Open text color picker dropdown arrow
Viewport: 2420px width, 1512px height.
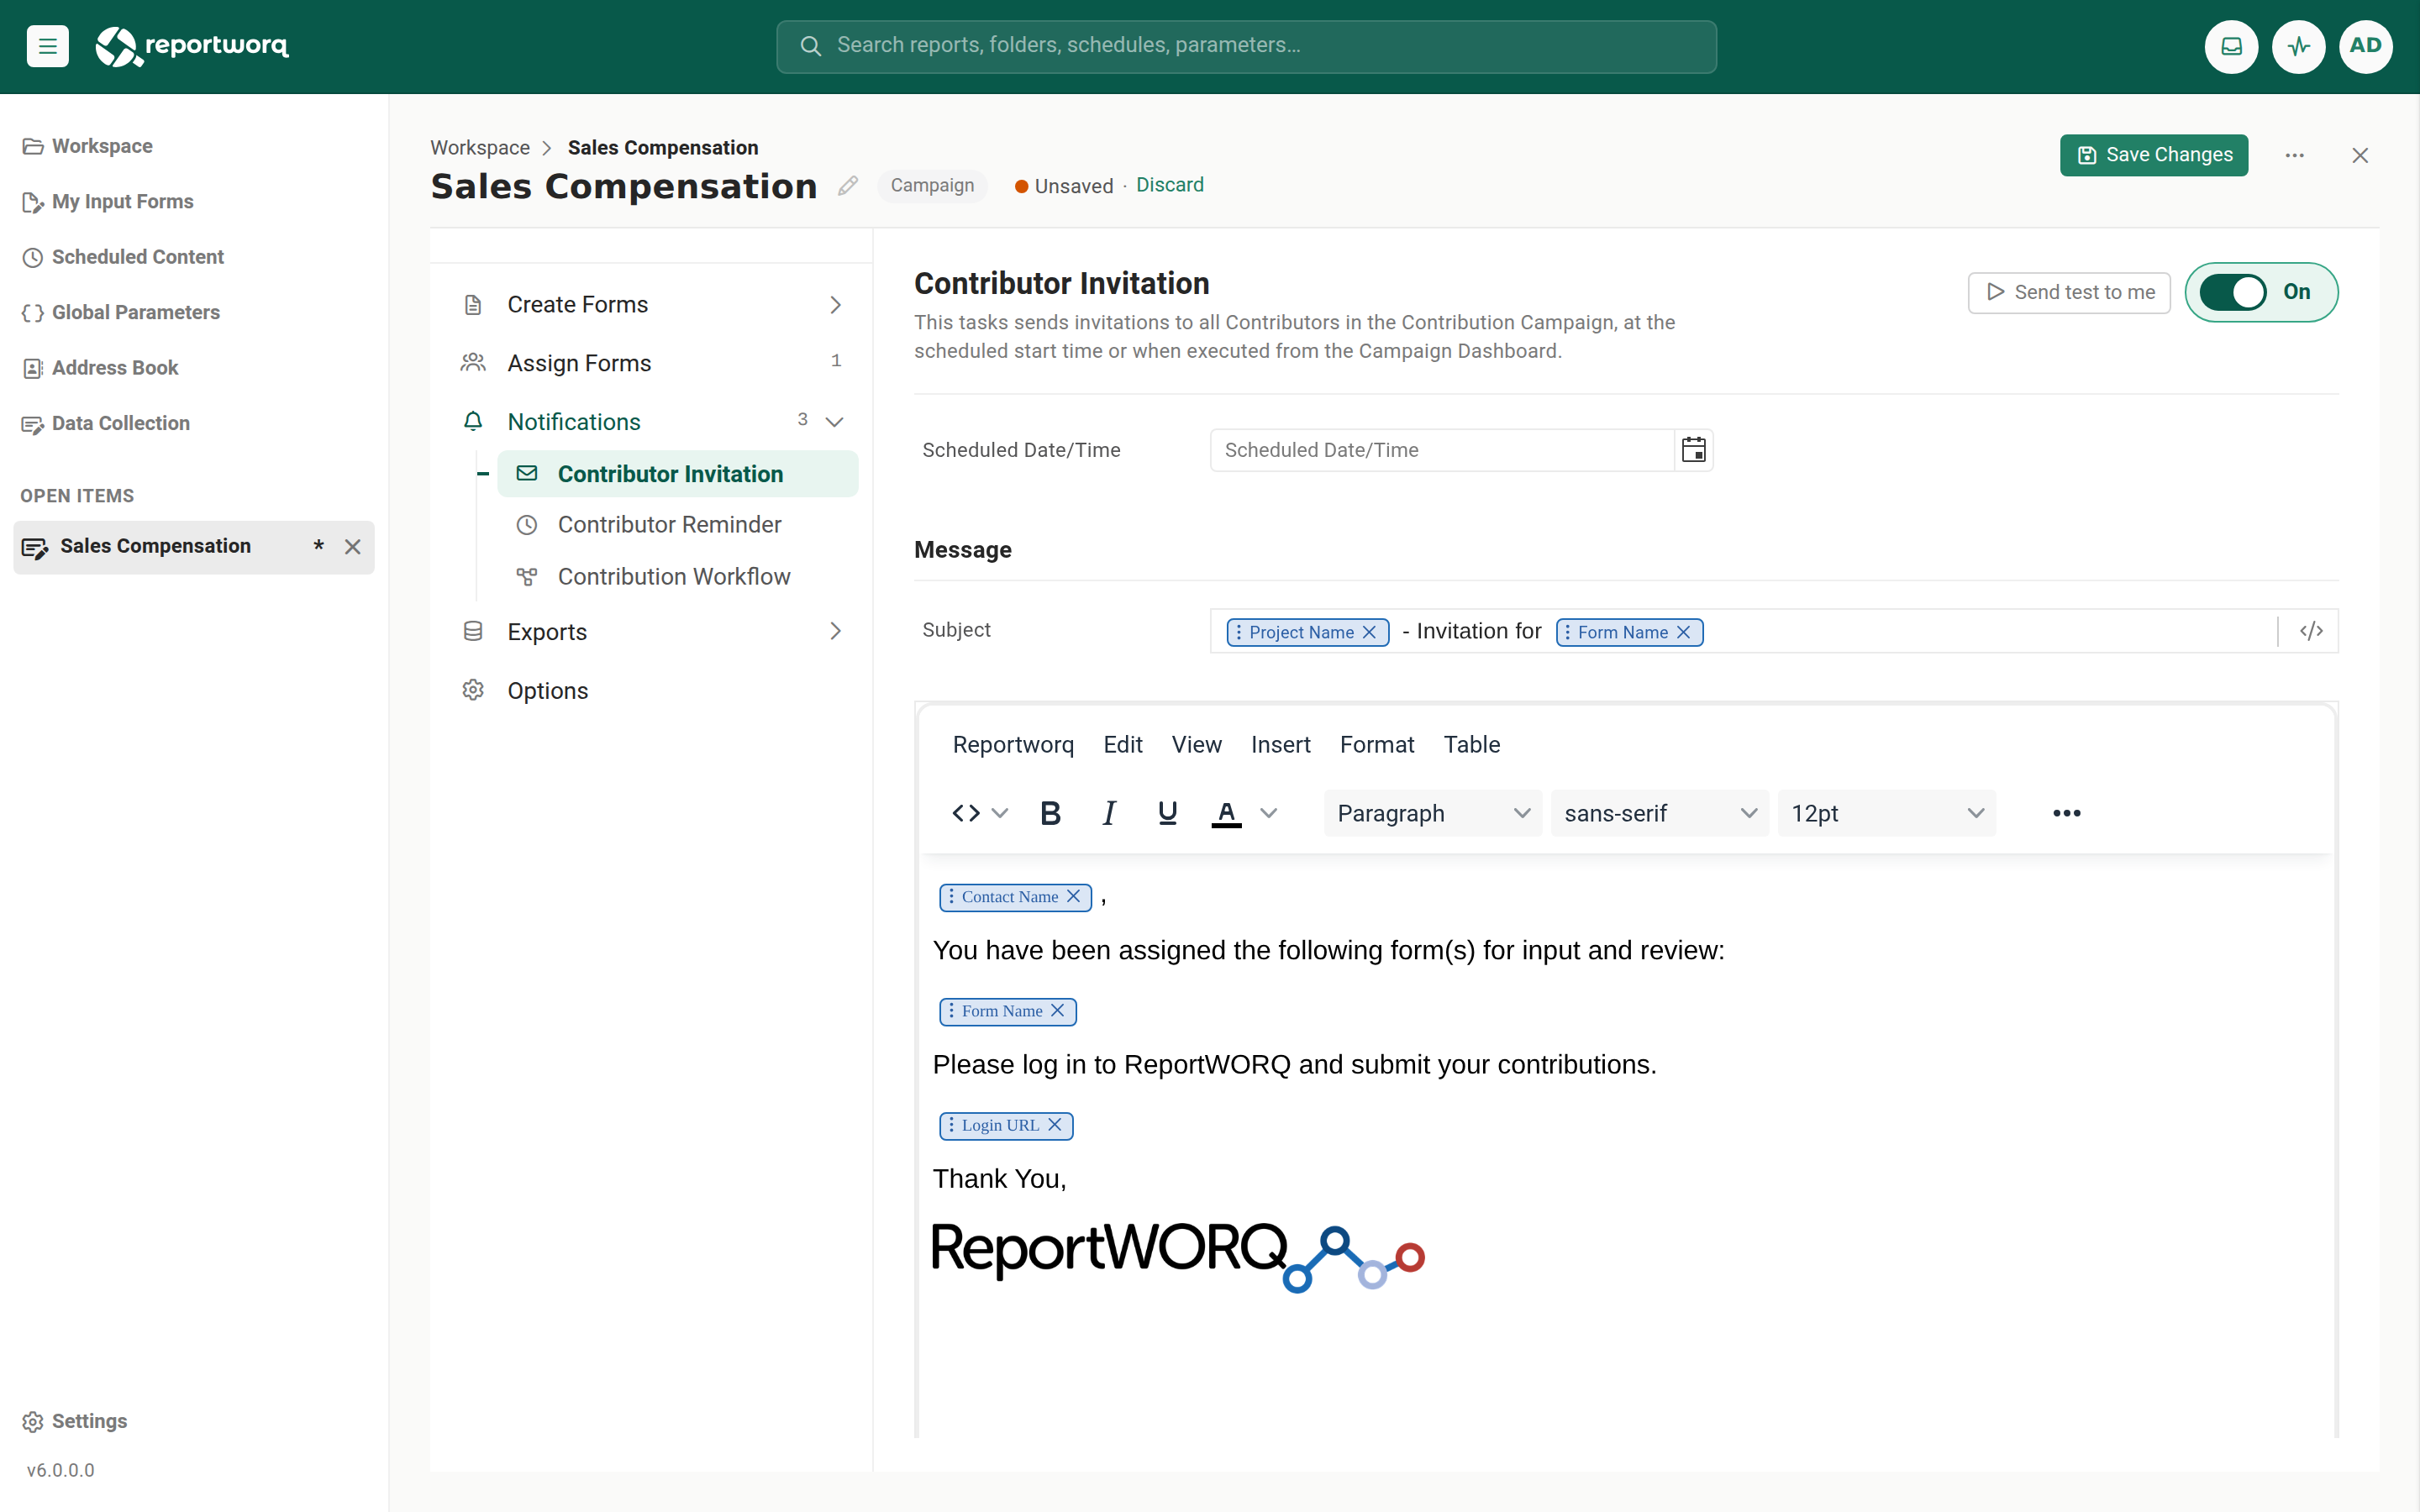tap(1269, 813)
